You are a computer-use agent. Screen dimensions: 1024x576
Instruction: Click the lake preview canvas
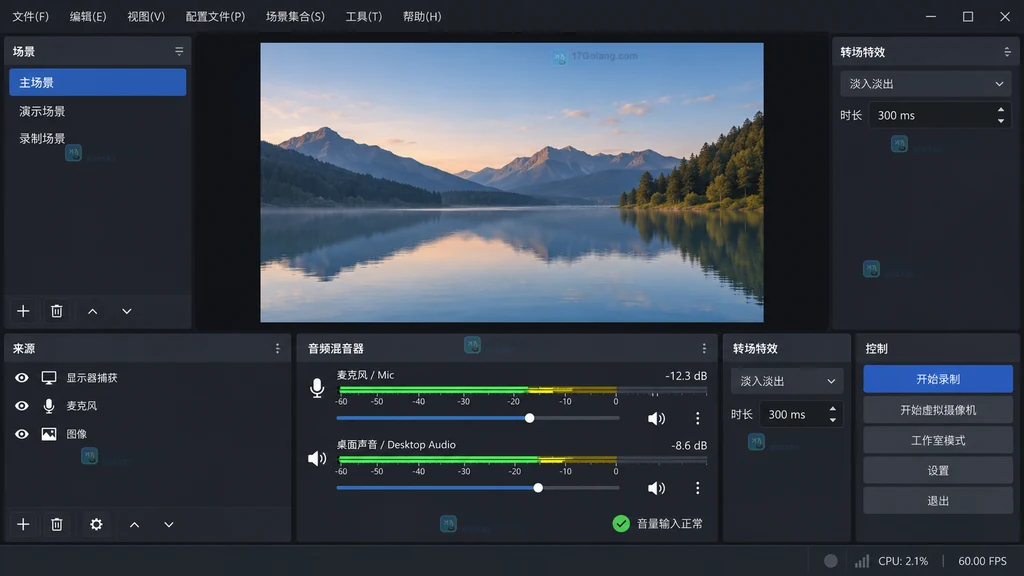(x=512, y=182)
